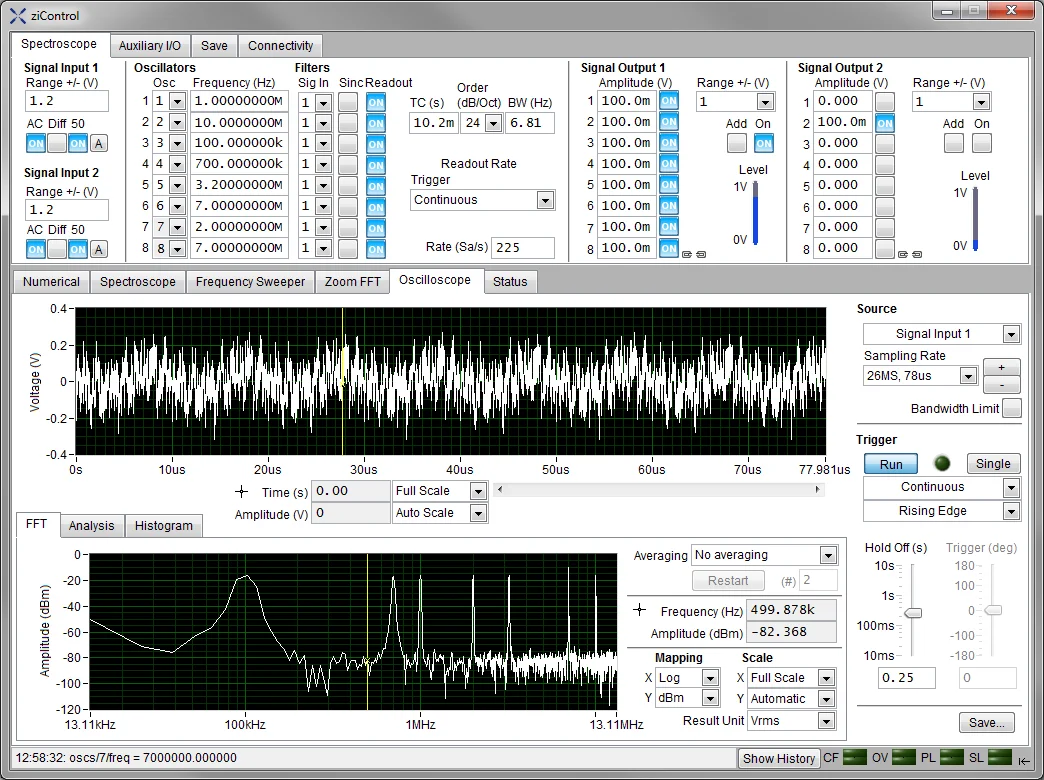Click the Restart averaging button
Image resolution: width=1044 pixels, height=780 pixels.
[x=728, y=581]
